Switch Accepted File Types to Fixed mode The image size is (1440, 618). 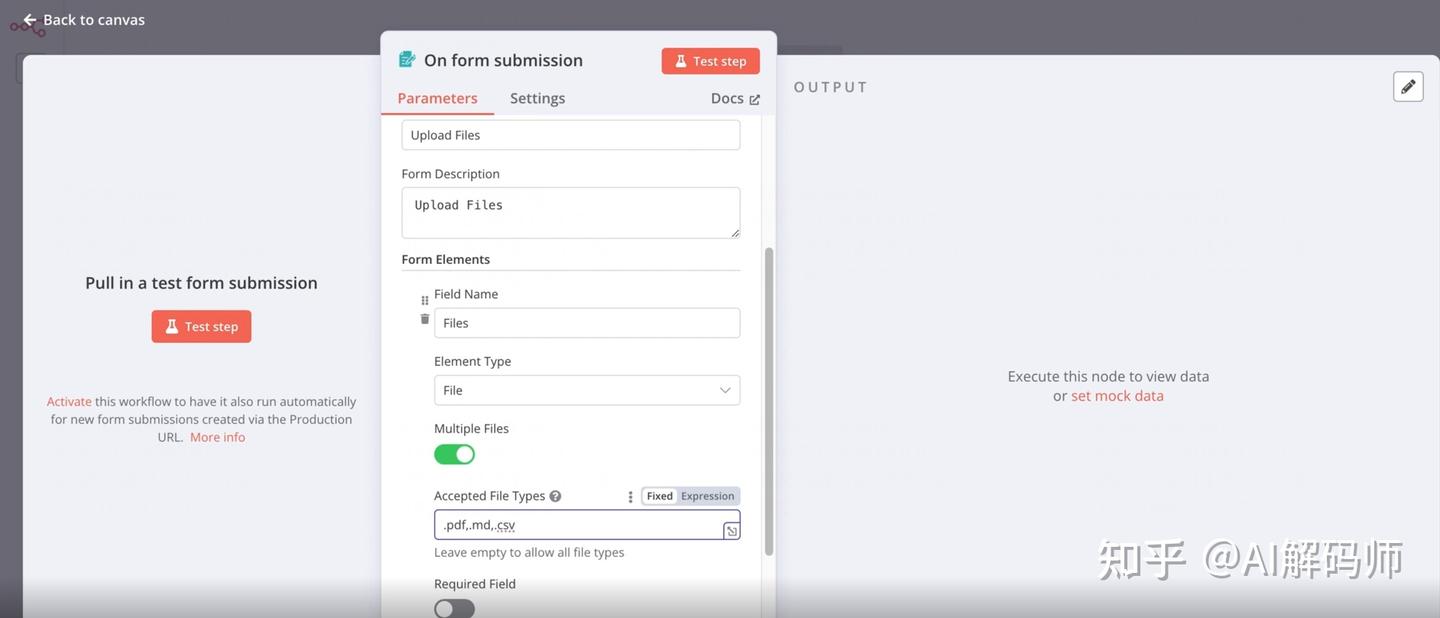click(659, 496)
